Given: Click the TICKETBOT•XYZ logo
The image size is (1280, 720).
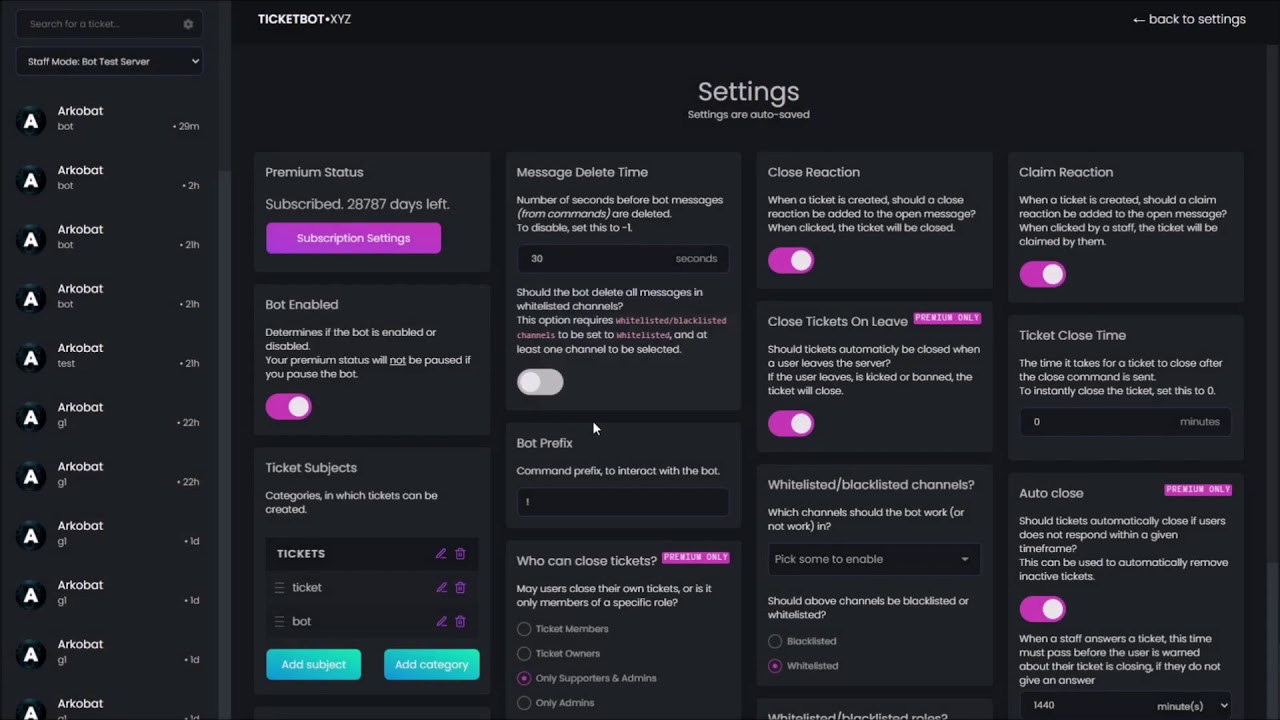Looking at the screenshot, I should (304, 19).
